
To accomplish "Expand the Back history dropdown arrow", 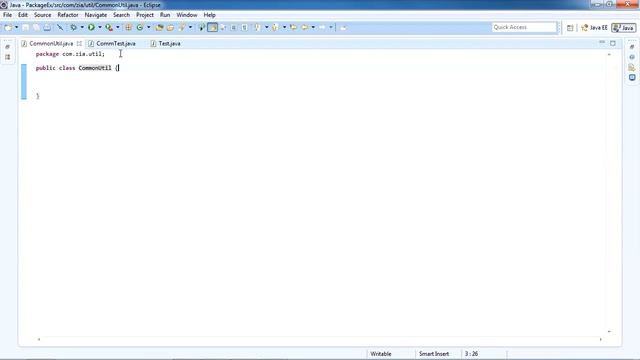I will [x=313, y=27].
